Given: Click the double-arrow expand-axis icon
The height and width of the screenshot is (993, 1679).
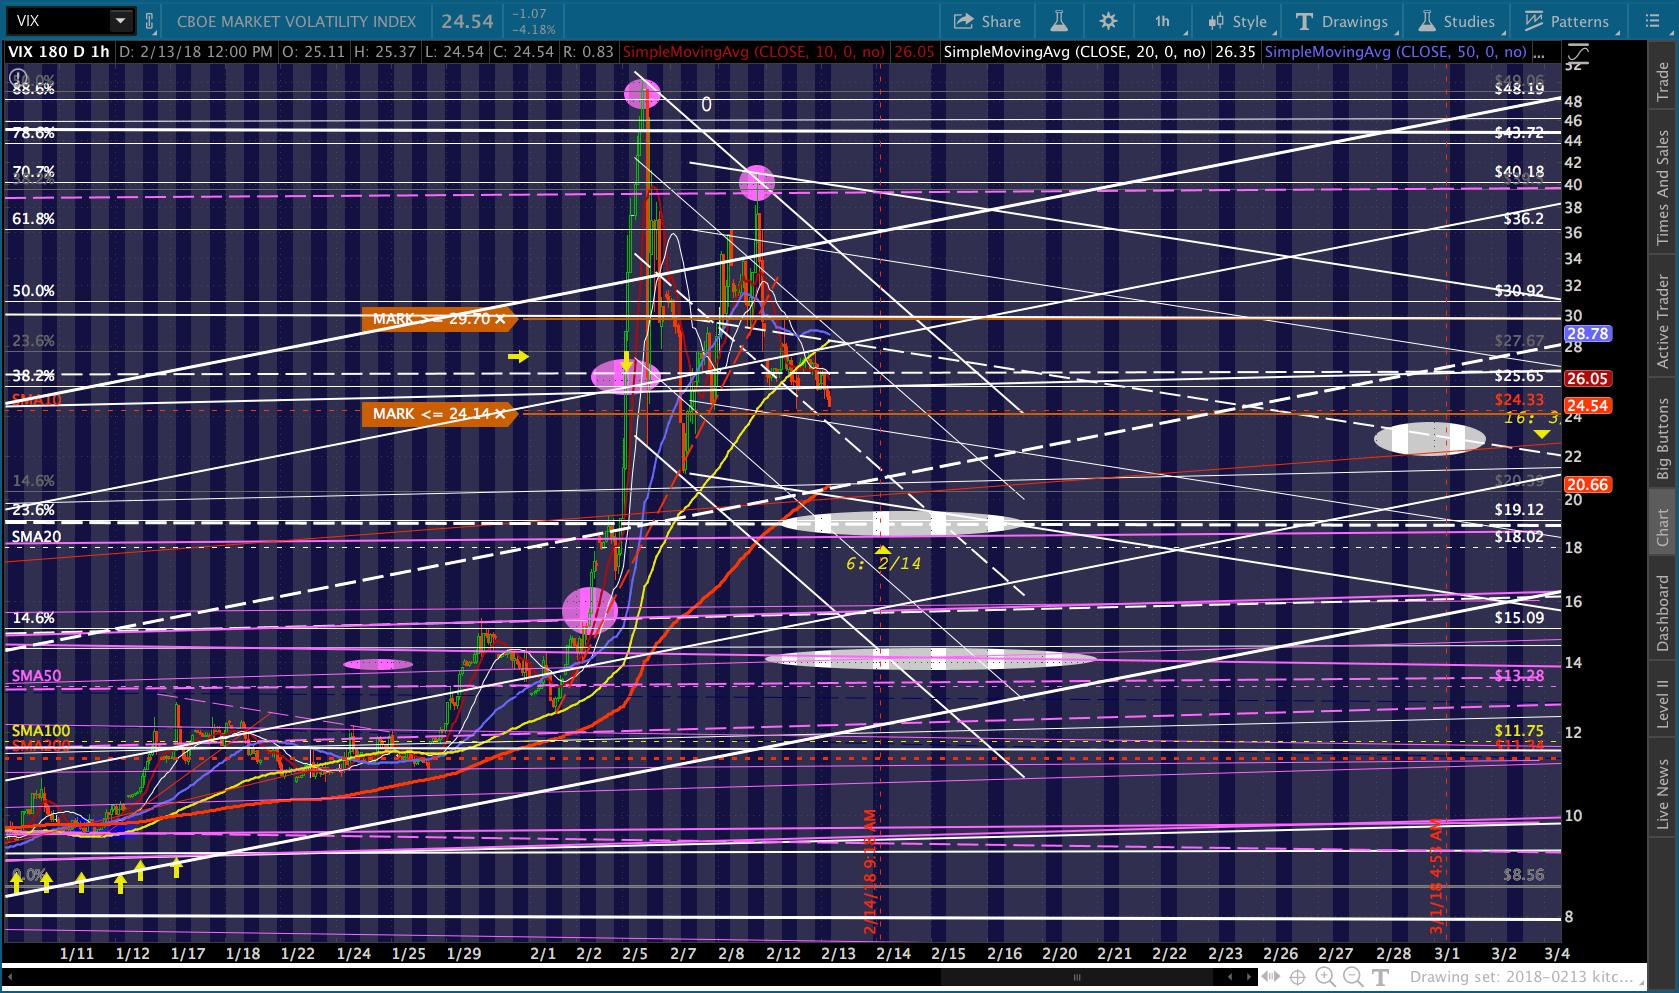Looking at the screenshot, I should (1270, 977).
